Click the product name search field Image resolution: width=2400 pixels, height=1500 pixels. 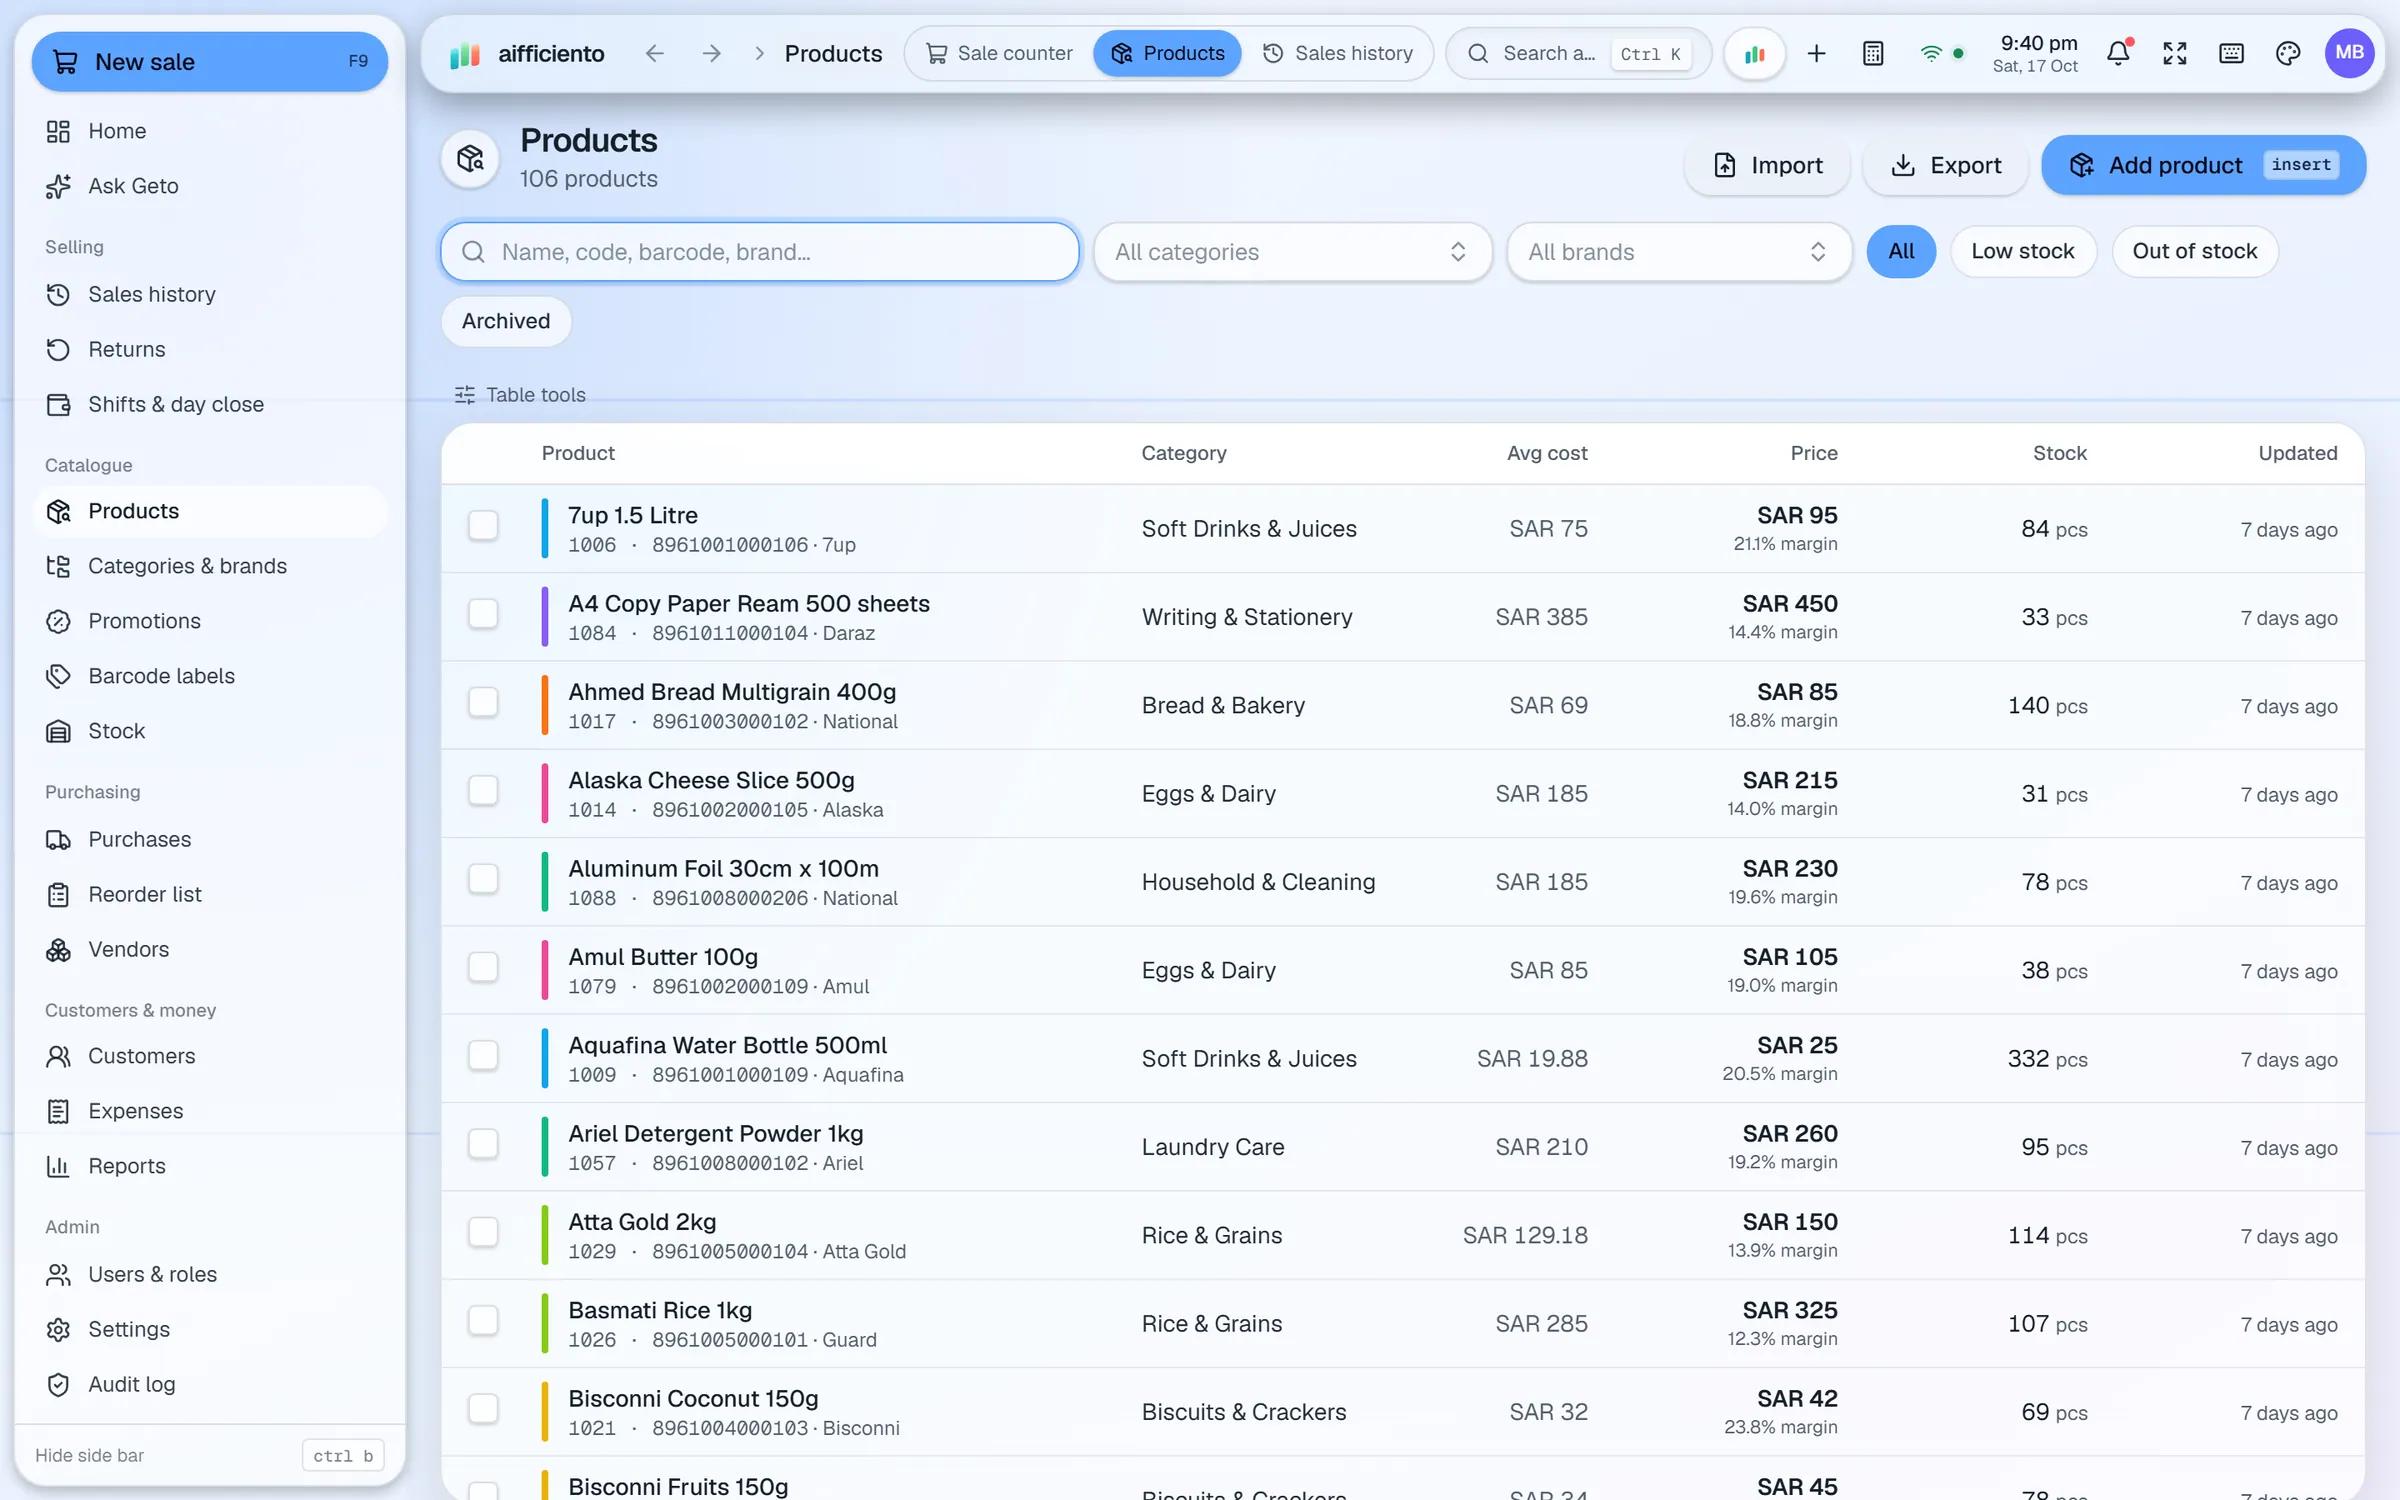[x=760, y=252]
